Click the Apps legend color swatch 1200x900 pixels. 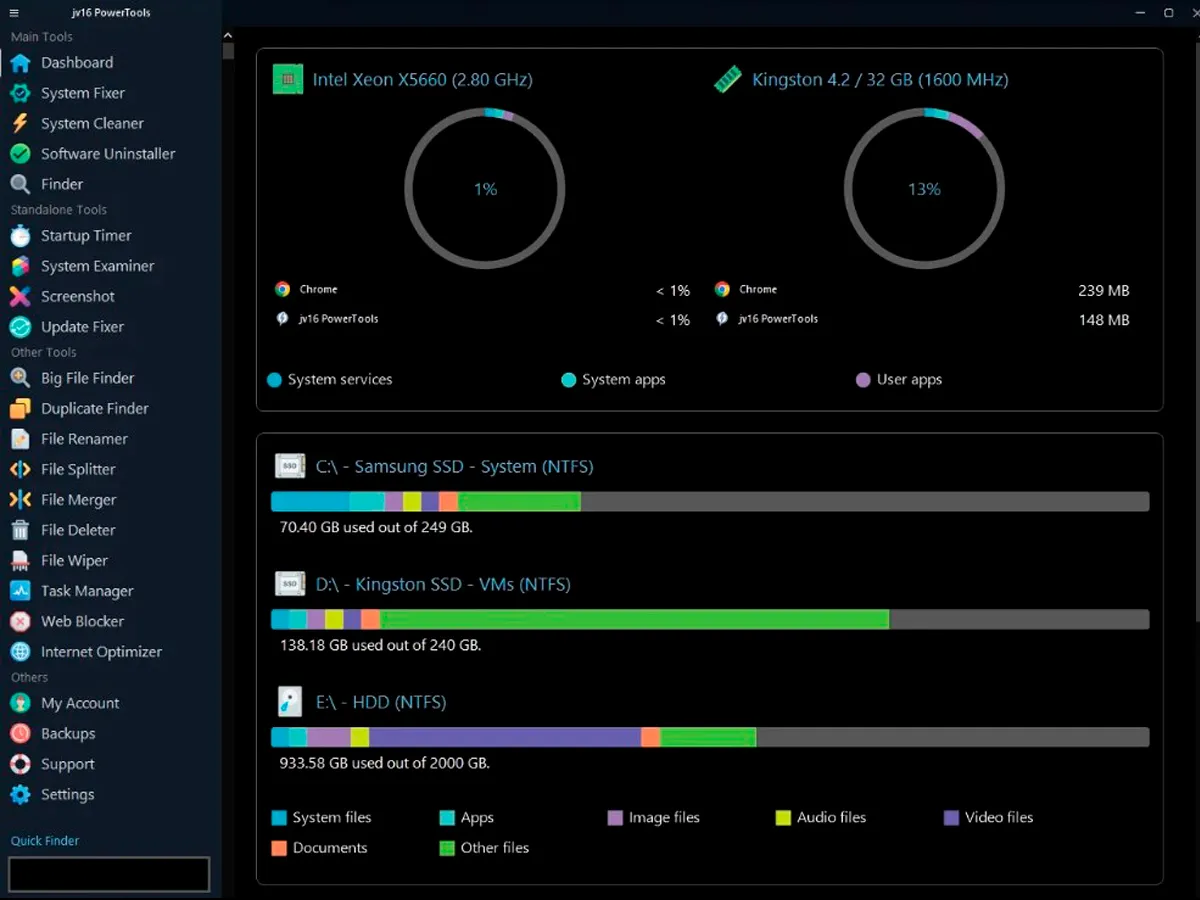447,818
